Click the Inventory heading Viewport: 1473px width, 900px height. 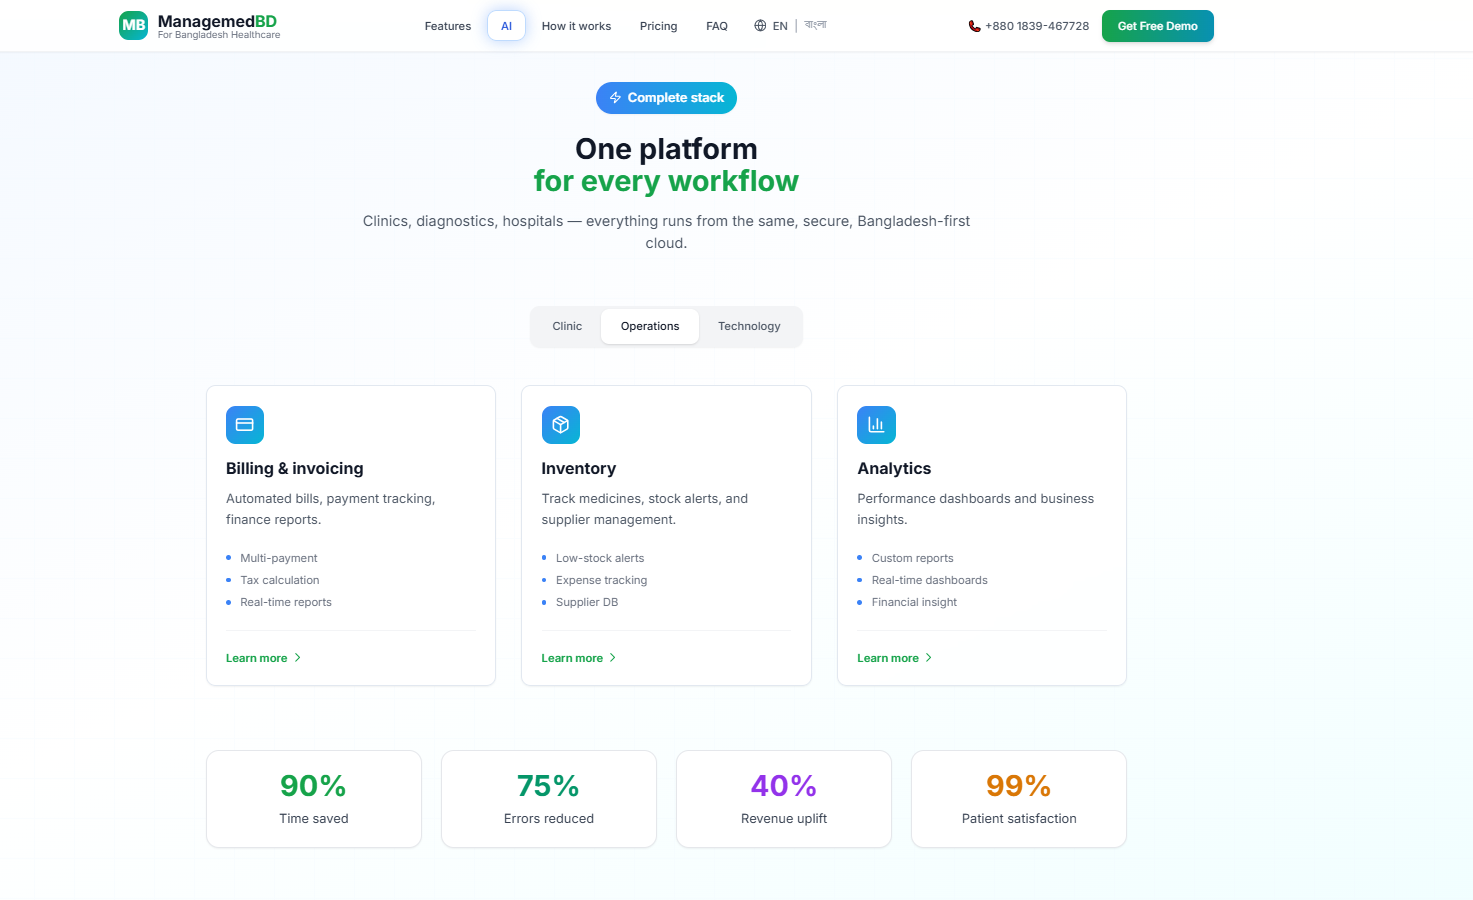click(579, 468)
